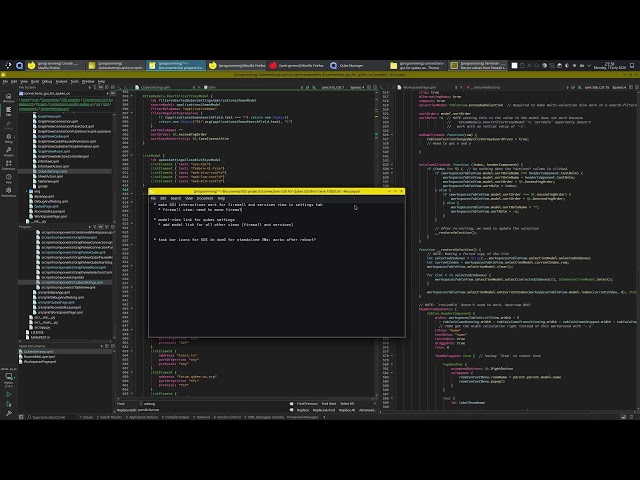Click Find Next button in find bar

[329, 404]
